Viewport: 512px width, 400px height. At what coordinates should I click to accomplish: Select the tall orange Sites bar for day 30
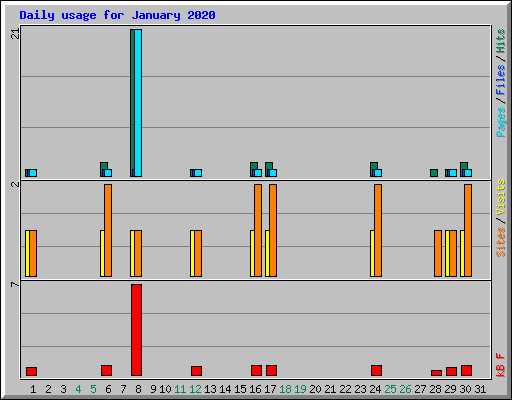tap(468, 230)
